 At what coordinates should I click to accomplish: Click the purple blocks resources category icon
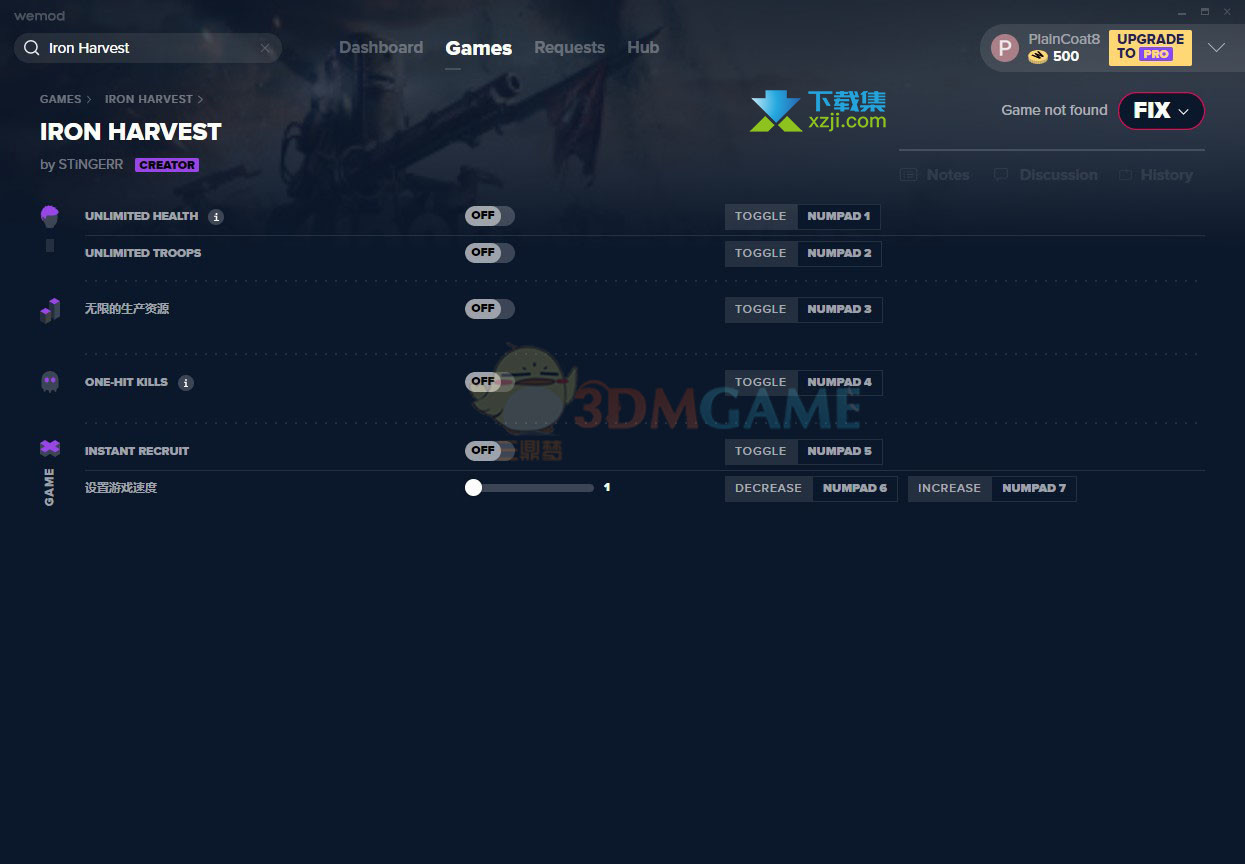coord(50,310)
